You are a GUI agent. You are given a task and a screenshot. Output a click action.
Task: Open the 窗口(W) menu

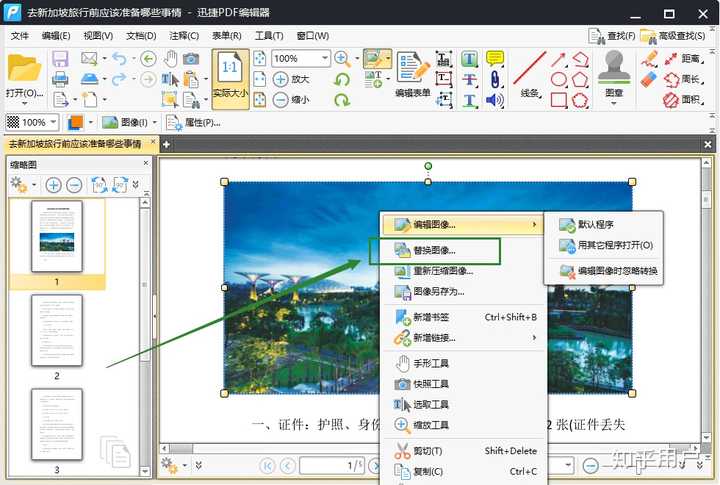(x=313, y=36)
